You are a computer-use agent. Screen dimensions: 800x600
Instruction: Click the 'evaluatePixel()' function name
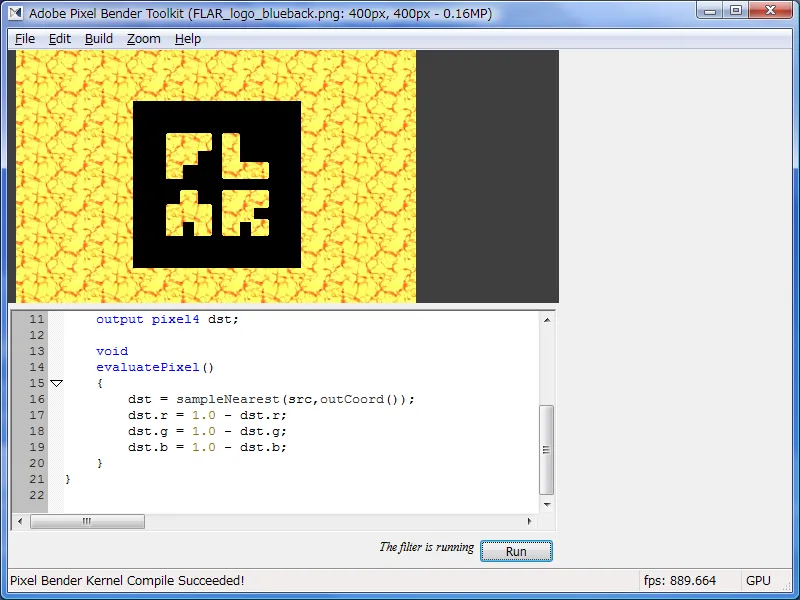pos(155,367)
